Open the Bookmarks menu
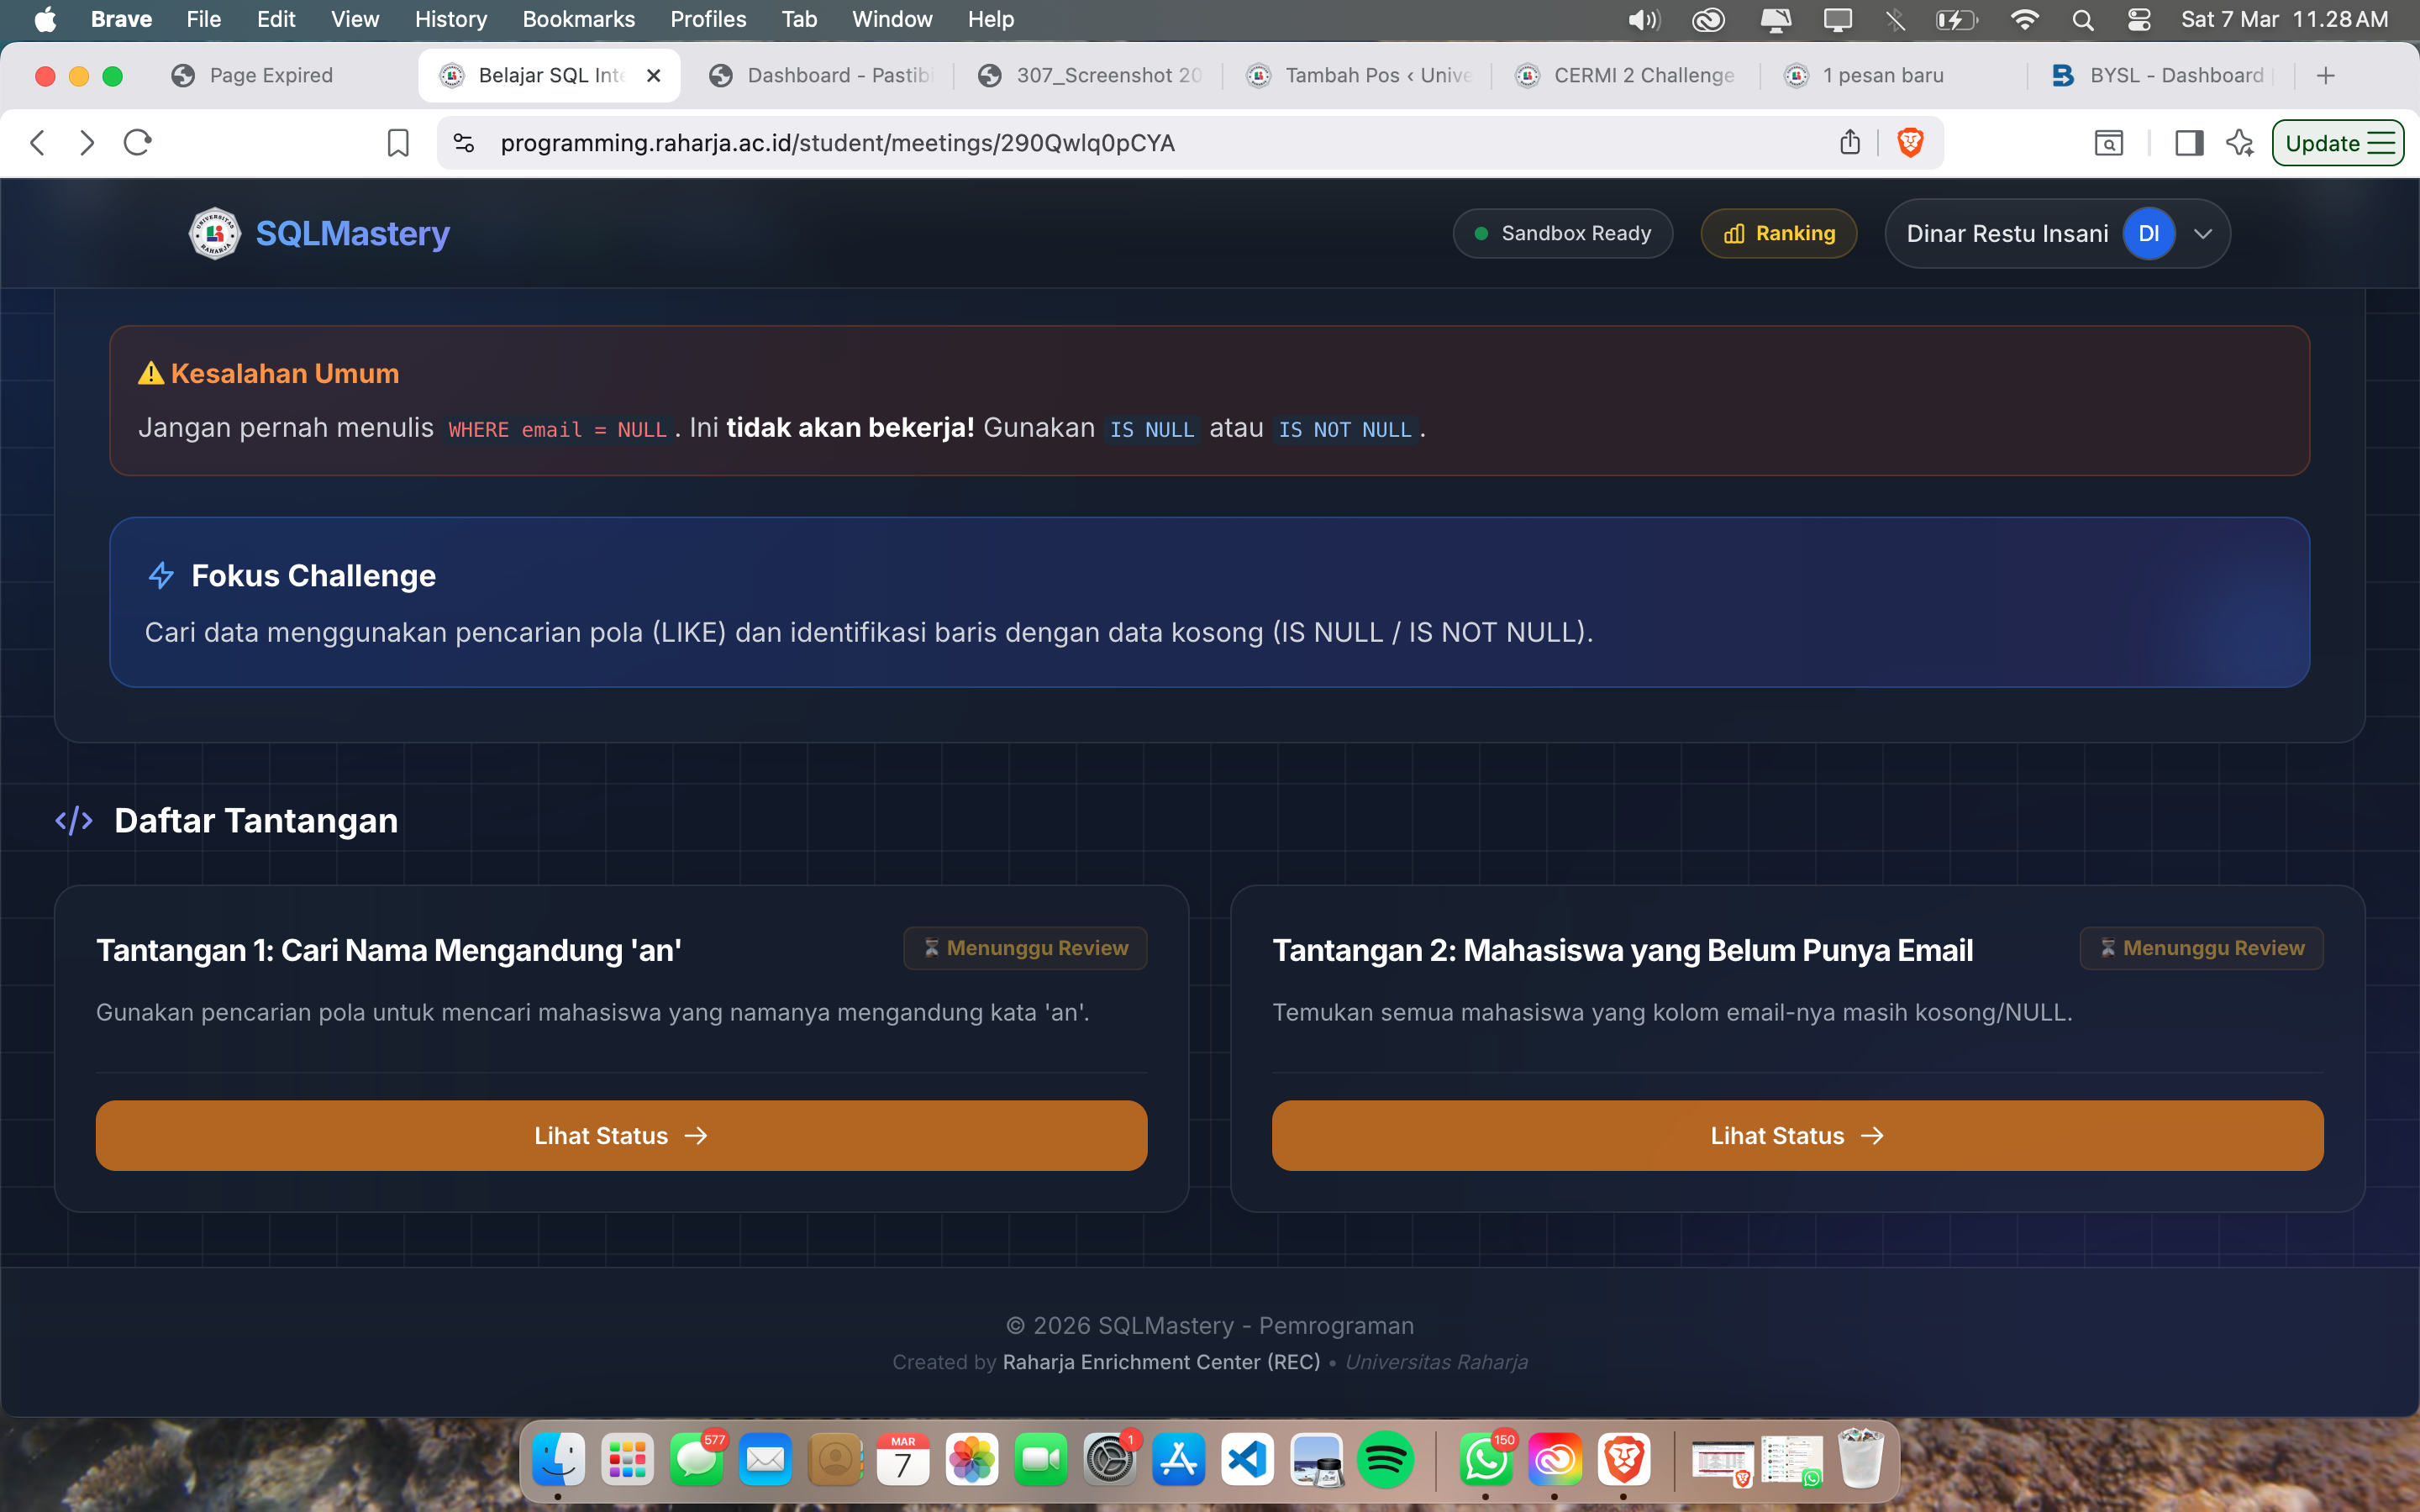 [578, 19]
